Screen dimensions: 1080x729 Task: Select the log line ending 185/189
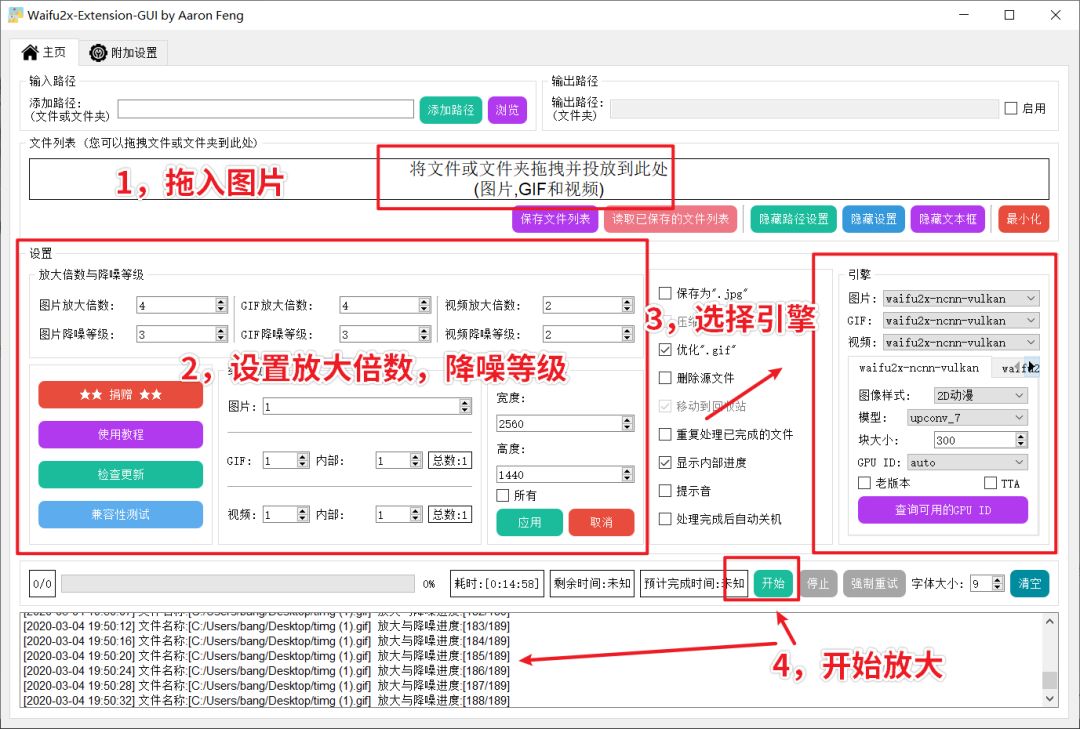(266, 656)
